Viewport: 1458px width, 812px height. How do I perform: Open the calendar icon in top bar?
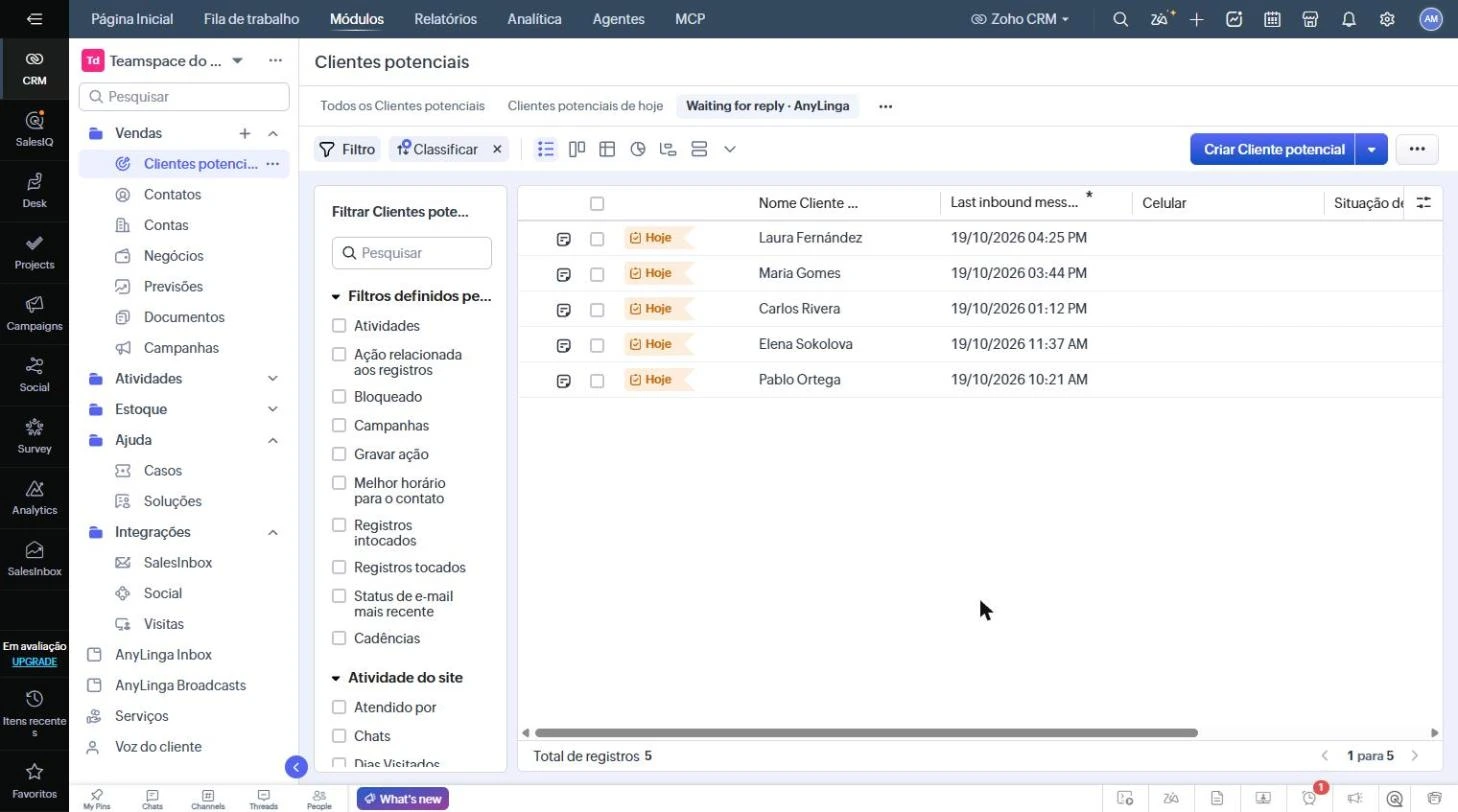click(1272, 19)
